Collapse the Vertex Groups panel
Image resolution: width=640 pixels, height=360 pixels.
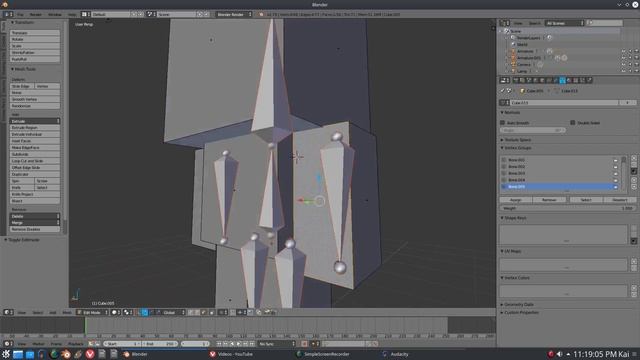[x=517, y=148]
